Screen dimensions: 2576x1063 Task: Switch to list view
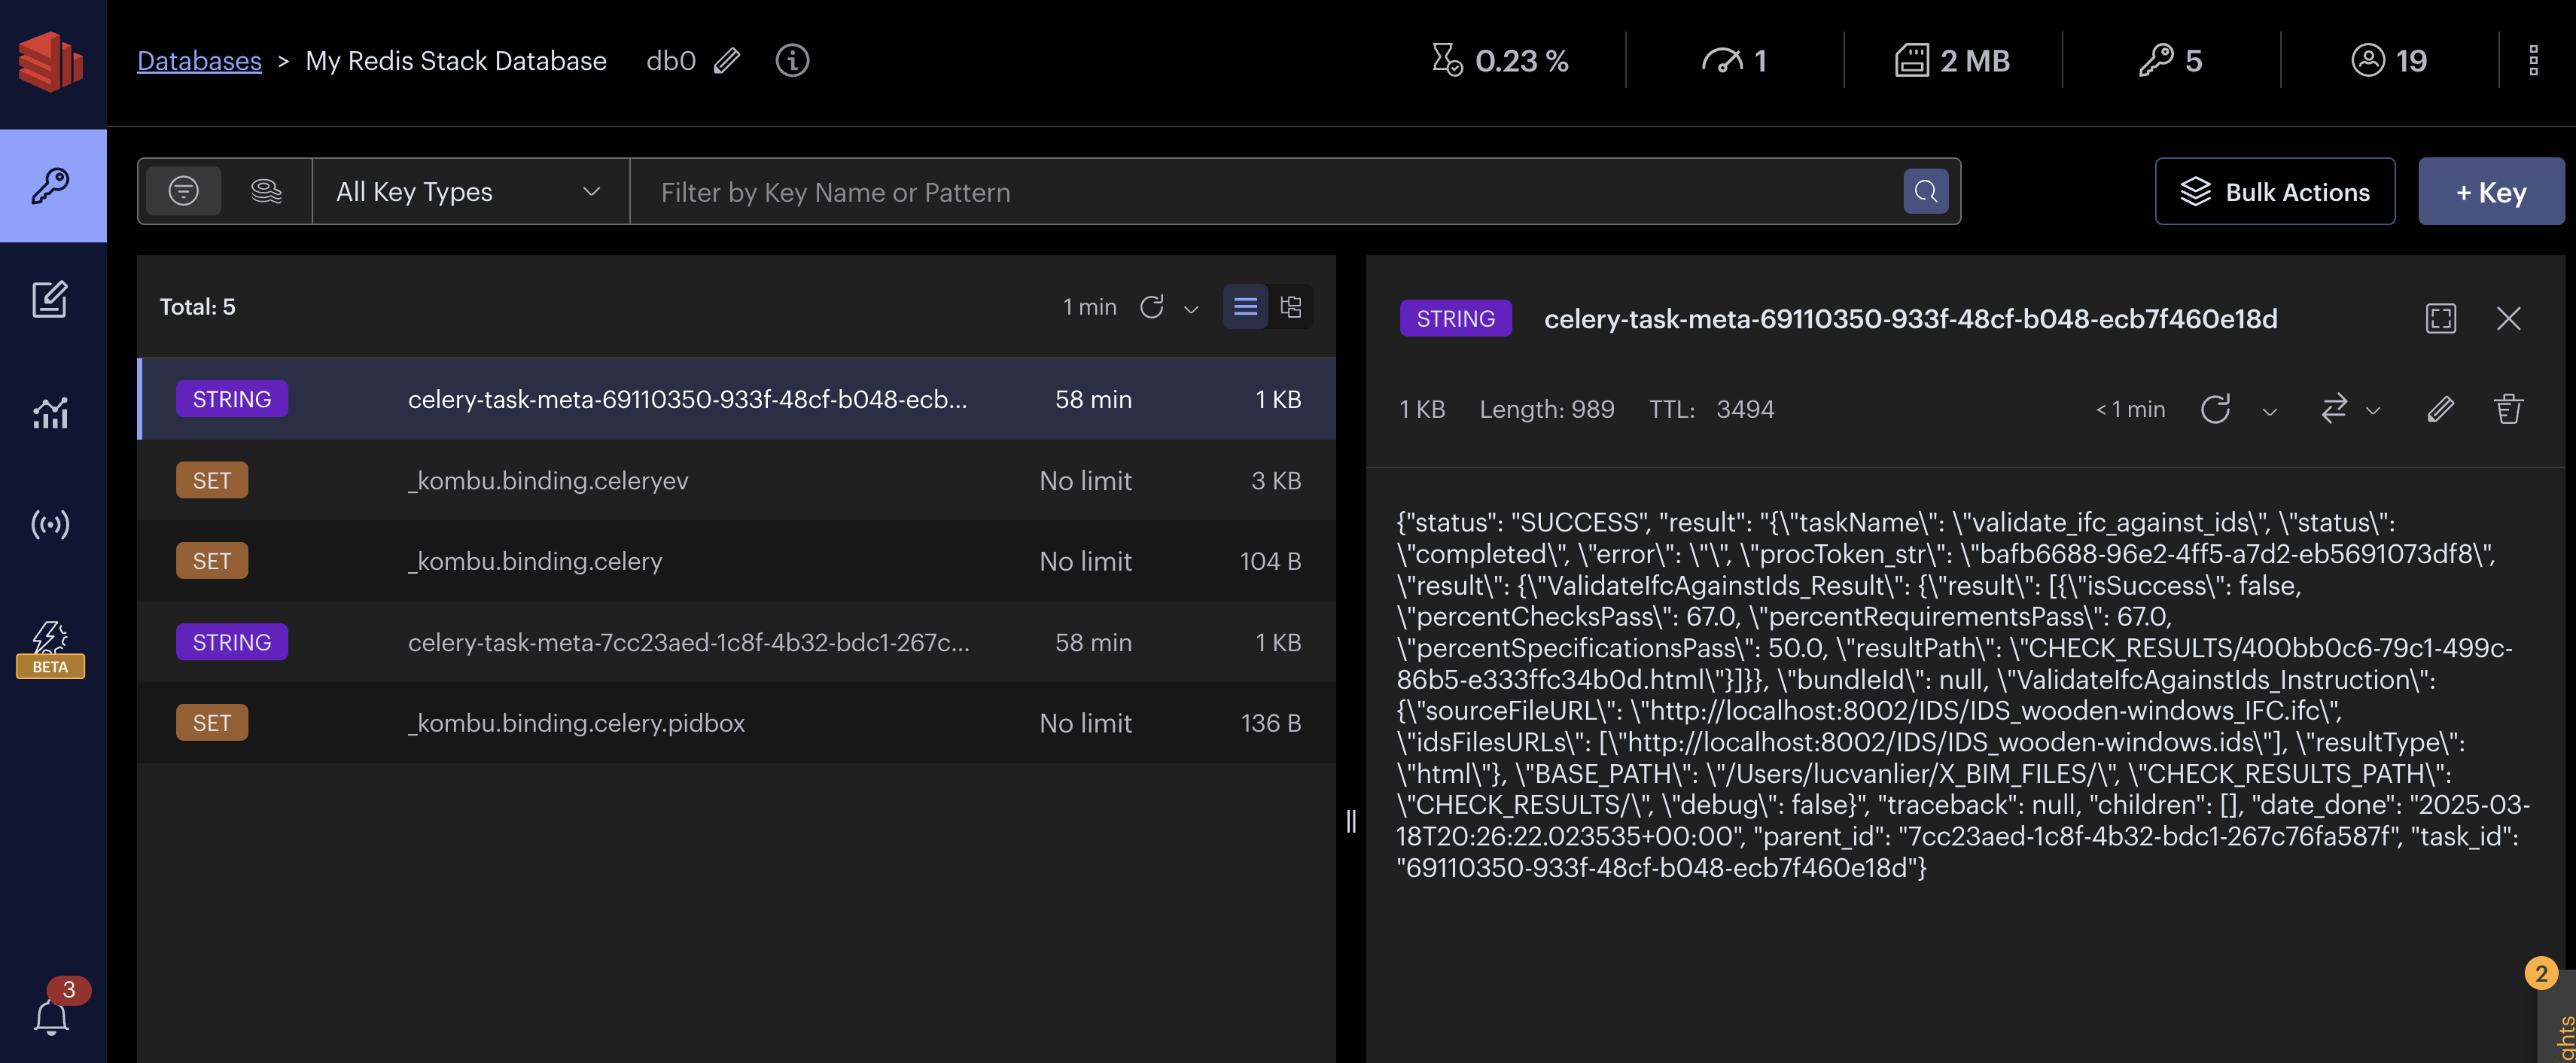[1245, 306]
